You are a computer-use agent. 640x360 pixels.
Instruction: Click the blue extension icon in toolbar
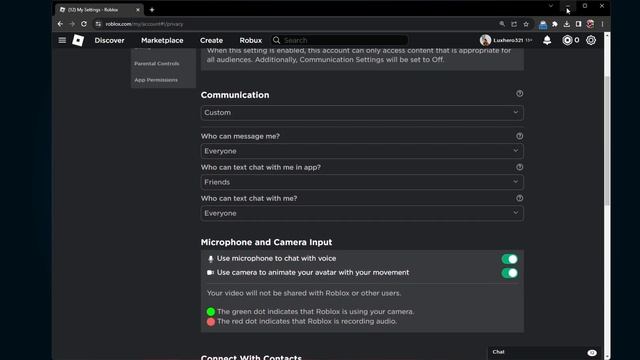click(x=543, y=24)
